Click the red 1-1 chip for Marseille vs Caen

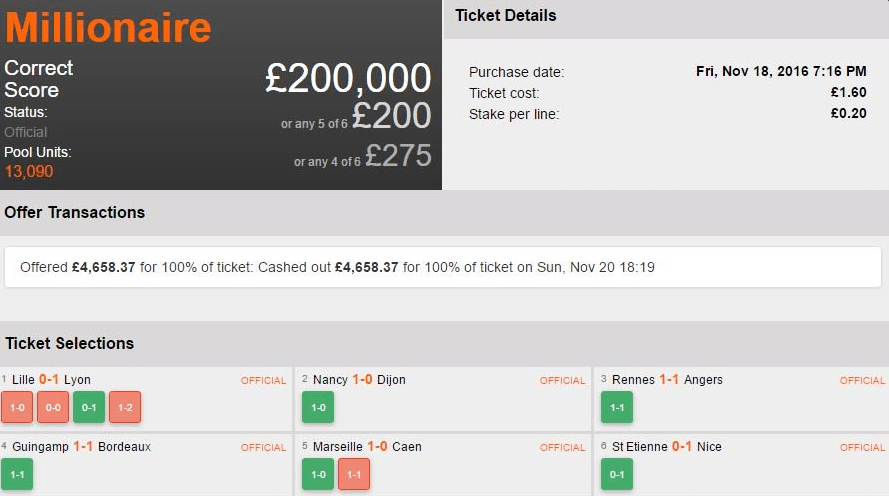click(354, 474)
